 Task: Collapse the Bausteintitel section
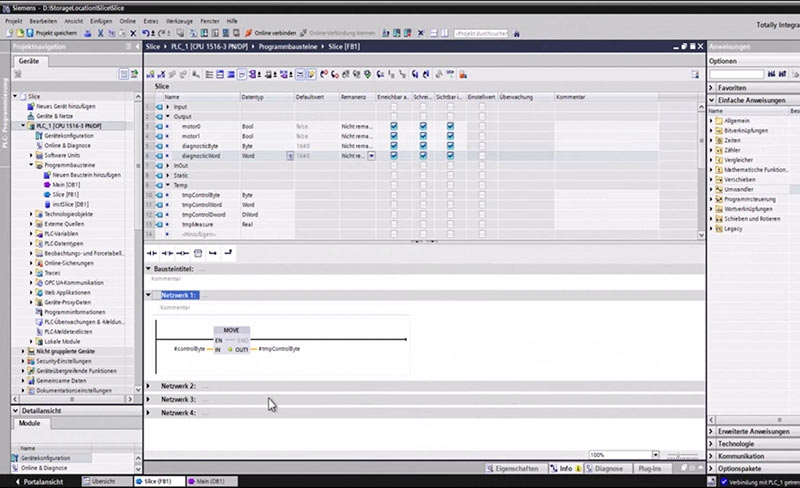148,269
